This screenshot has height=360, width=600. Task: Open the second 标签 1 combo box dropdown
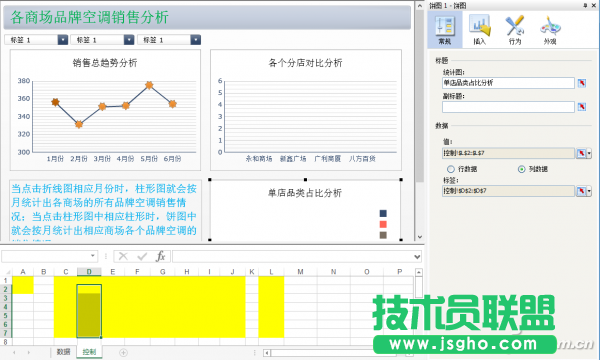pyautogui.click(x=129, y=40)
